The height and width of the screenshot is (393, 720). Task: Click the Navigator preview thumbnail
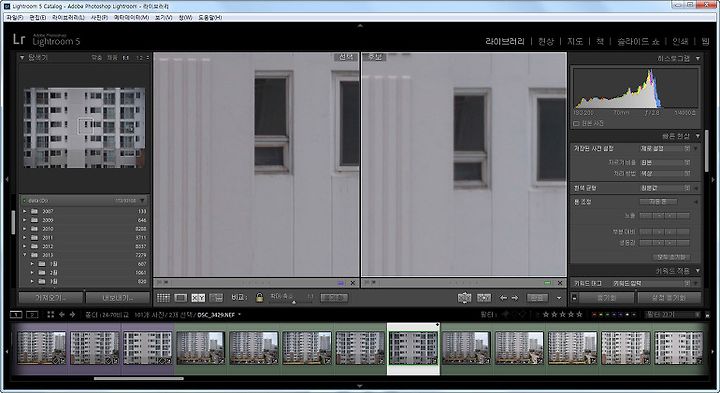tap(84, 127)
